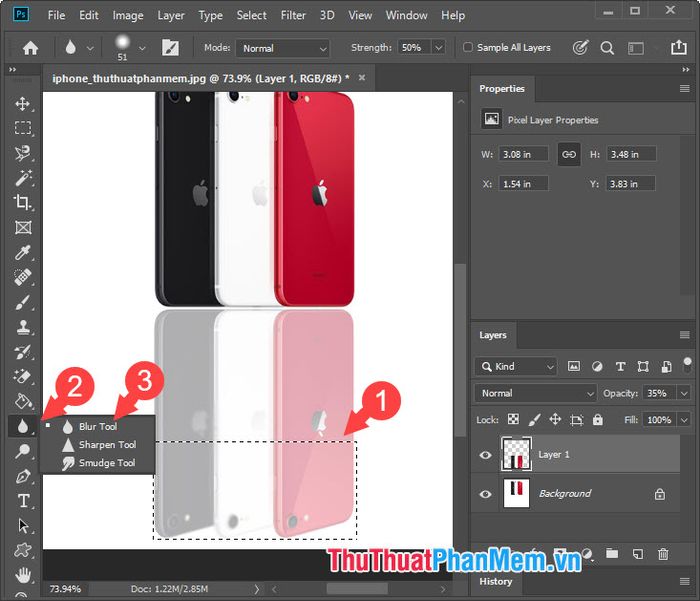The image size is (700, 601).
Task: Select the Magic Wand tool
Action: click(23, 178)
